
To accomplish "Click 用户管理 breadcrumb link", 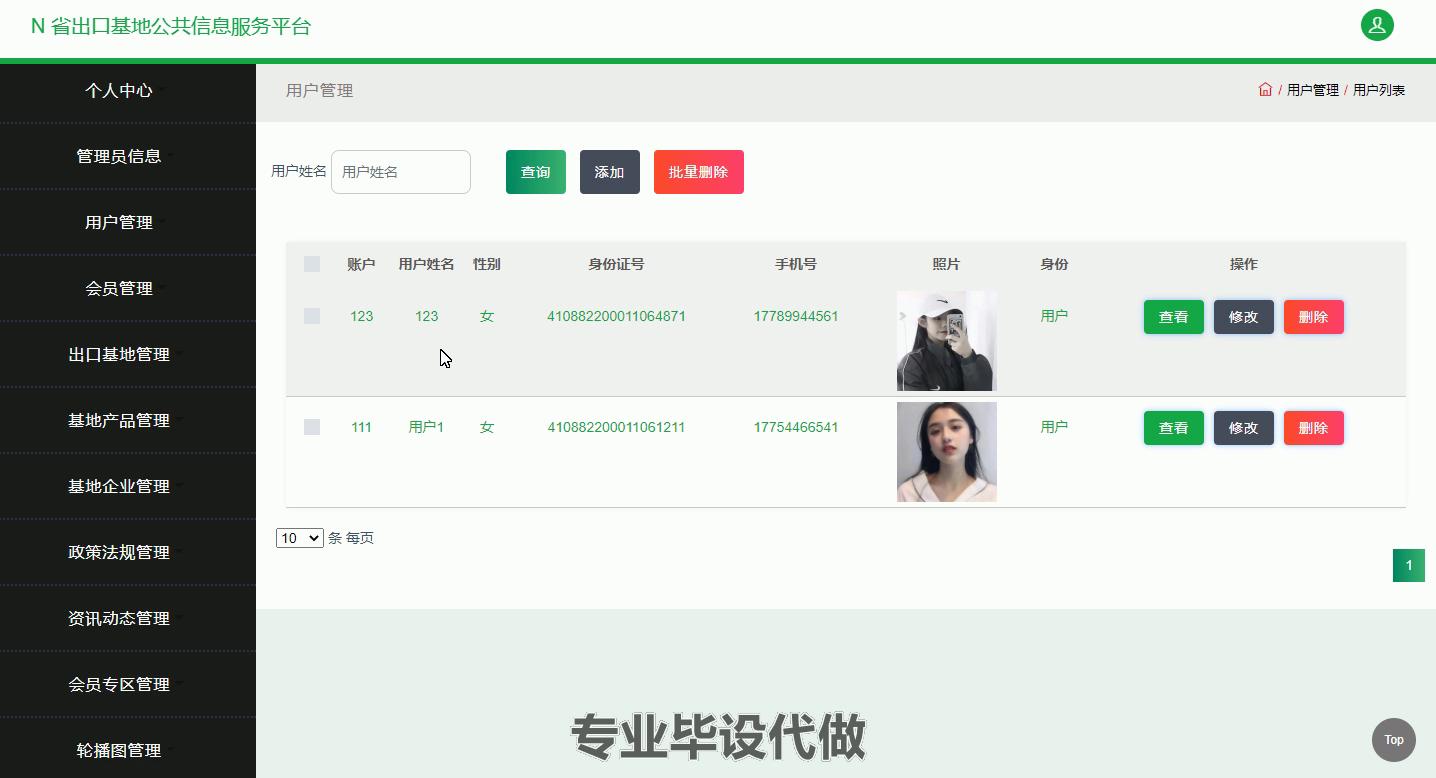I will (x=1313, y=90).
